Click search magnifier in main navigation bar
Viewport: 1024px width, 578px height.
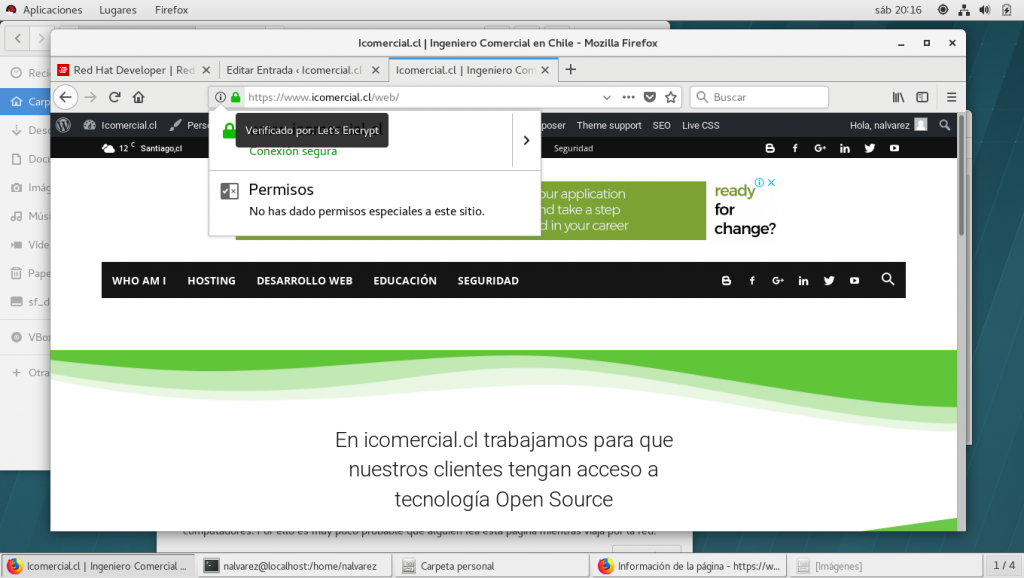pos(888,280)
